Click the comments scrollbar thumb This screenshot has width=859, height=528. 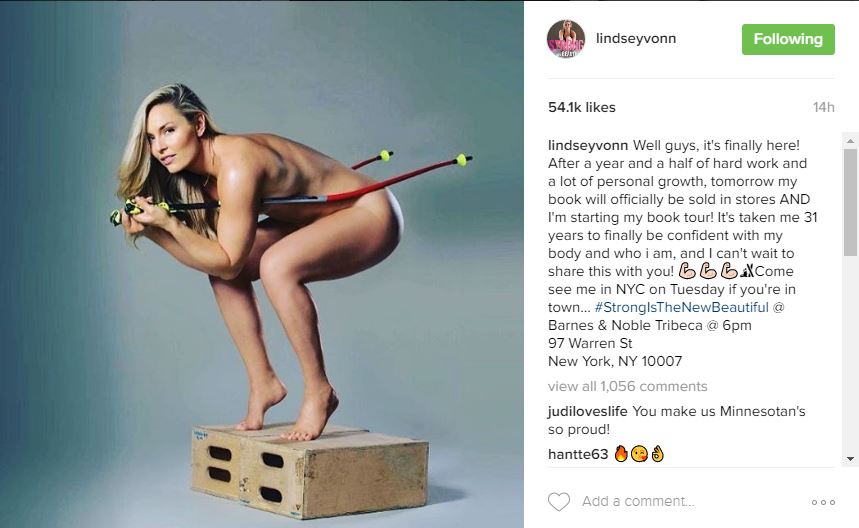850,202
